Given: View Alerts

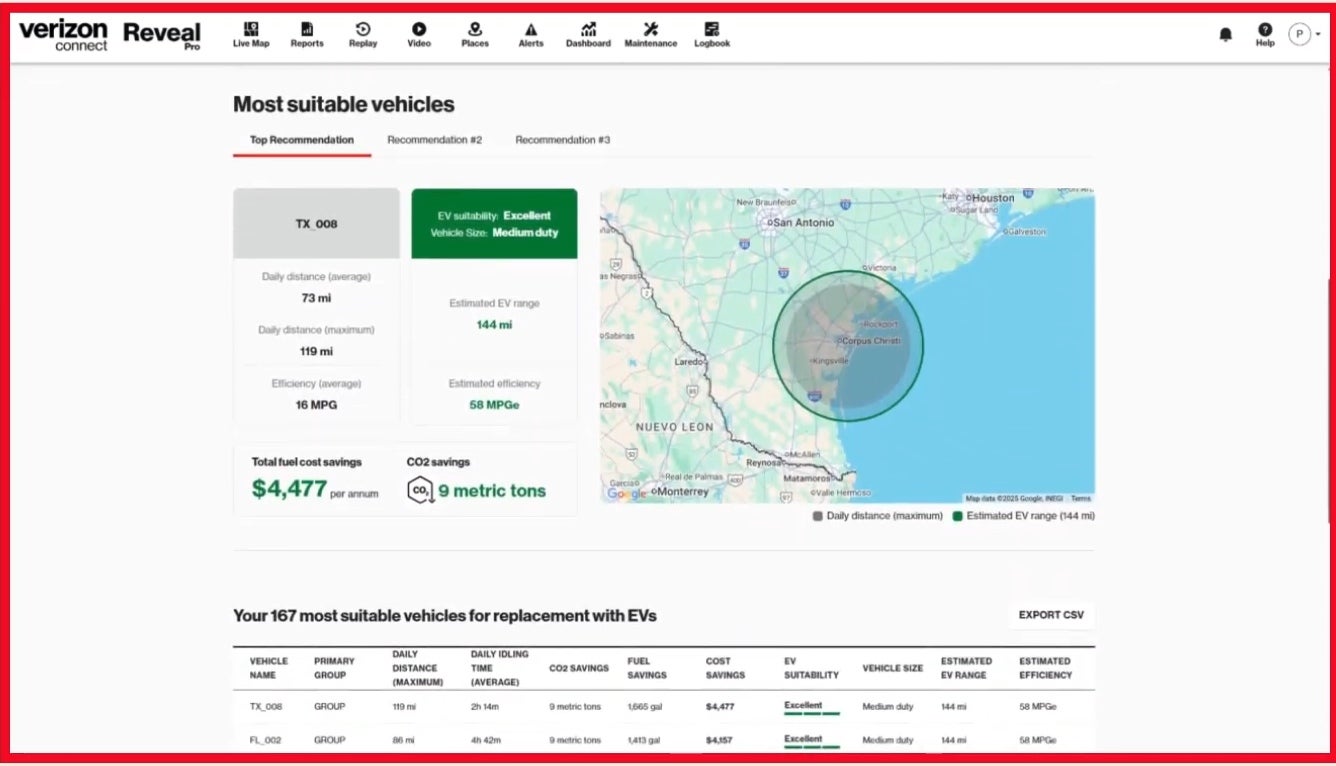Looking at the screenshot, I should [530, 34].
